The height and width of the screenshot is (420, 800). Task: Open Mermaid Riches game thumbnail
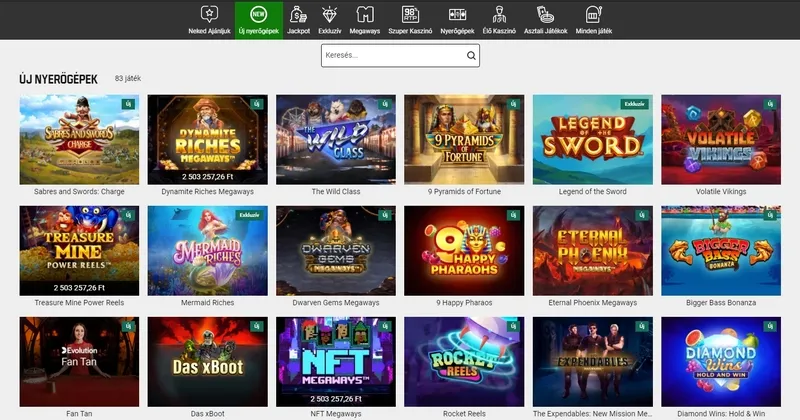click(x=208, y=250)
